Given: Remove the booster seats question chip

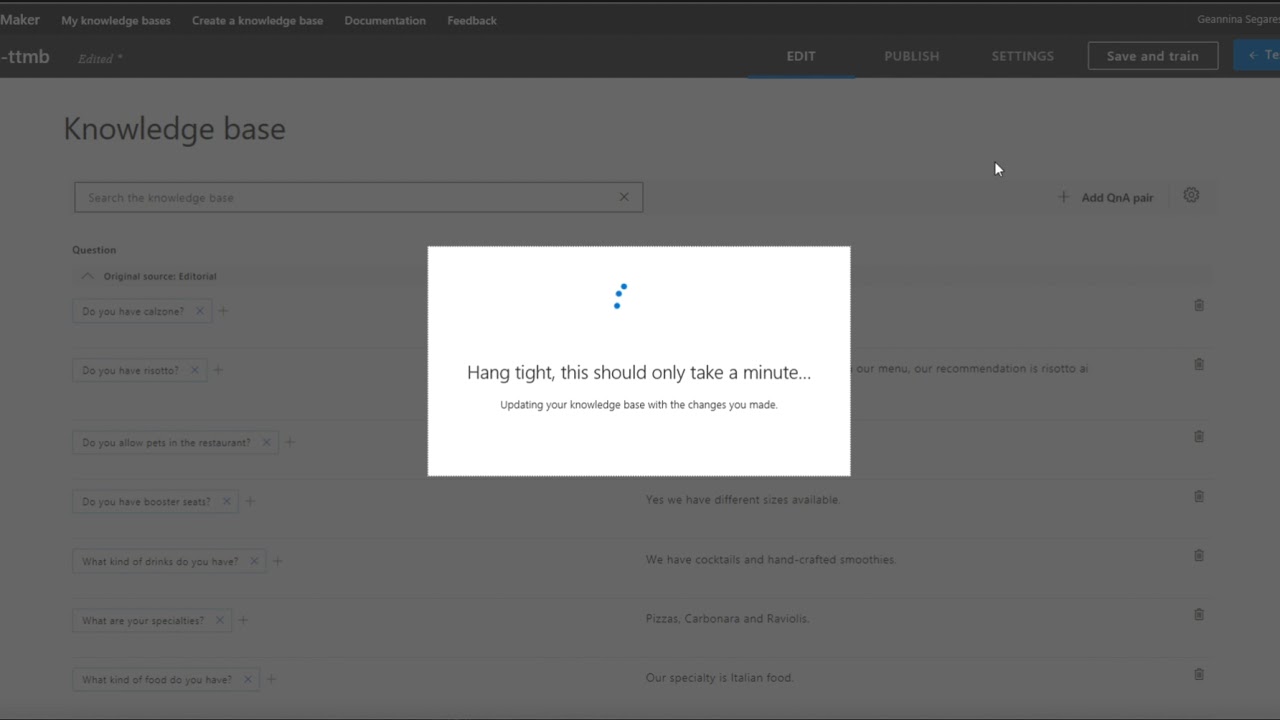Looking at the screenshot, I should [226, 501].
